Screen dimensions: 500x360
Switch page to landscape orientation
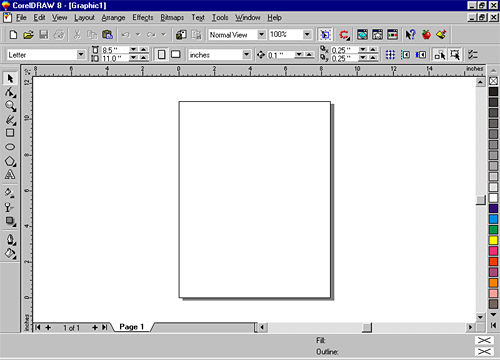coord(176,54)
